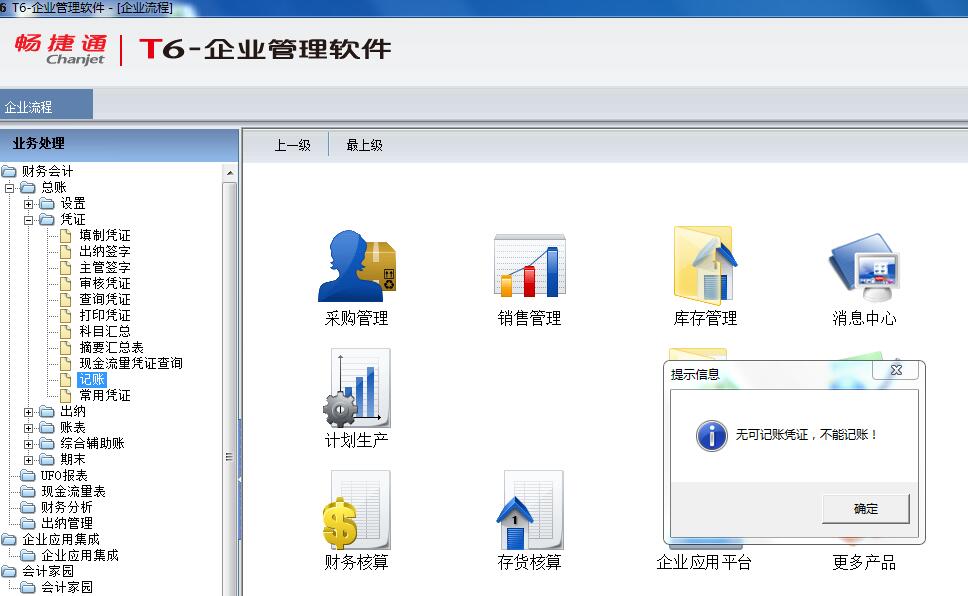The image size is (968, 596).
Task: Click the 设置 folder icon
Action: point(47,204)
